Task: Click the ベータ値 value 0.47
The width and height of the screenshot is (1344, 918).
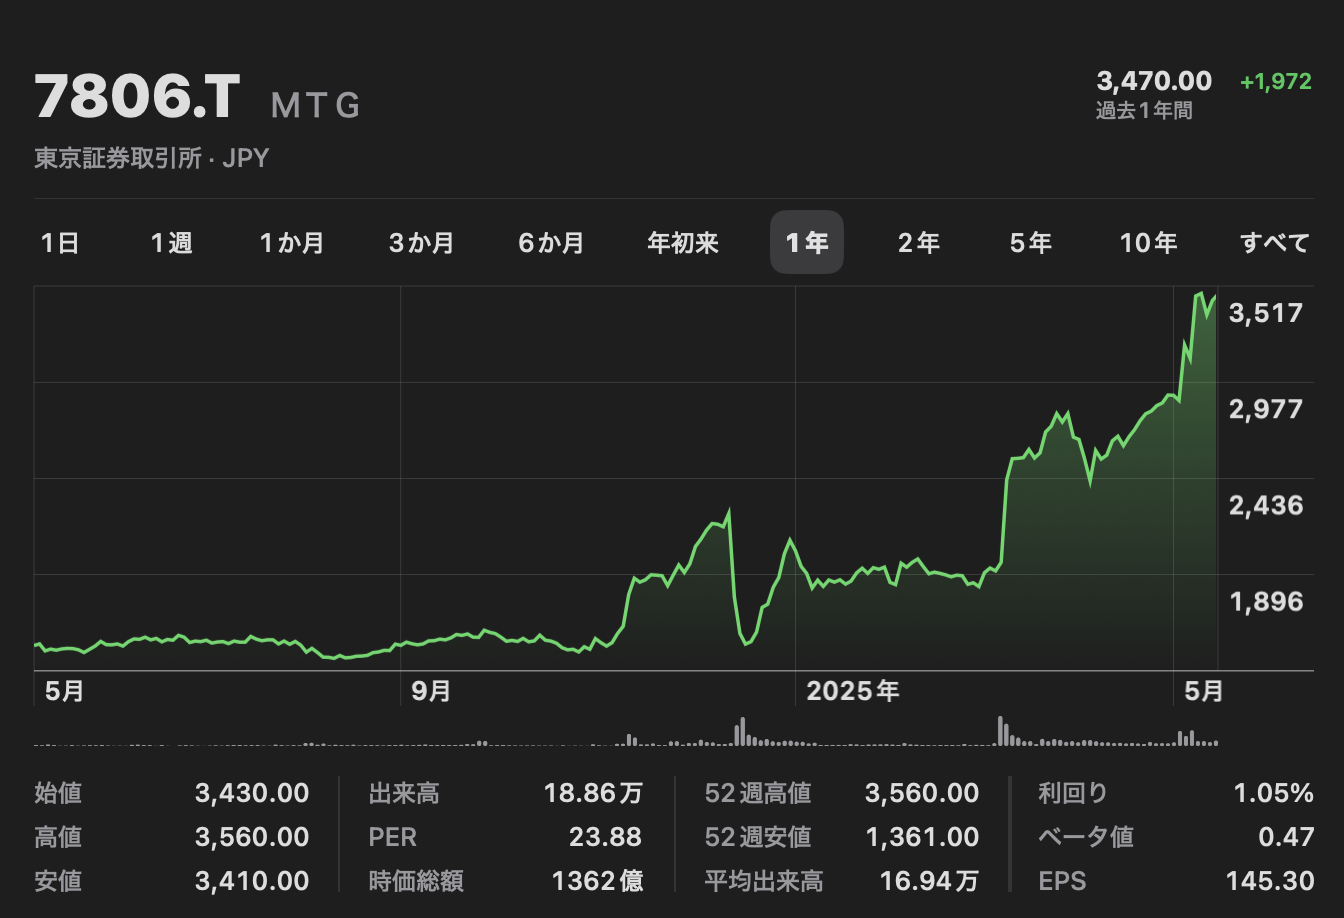Action: pos(1286,837)
